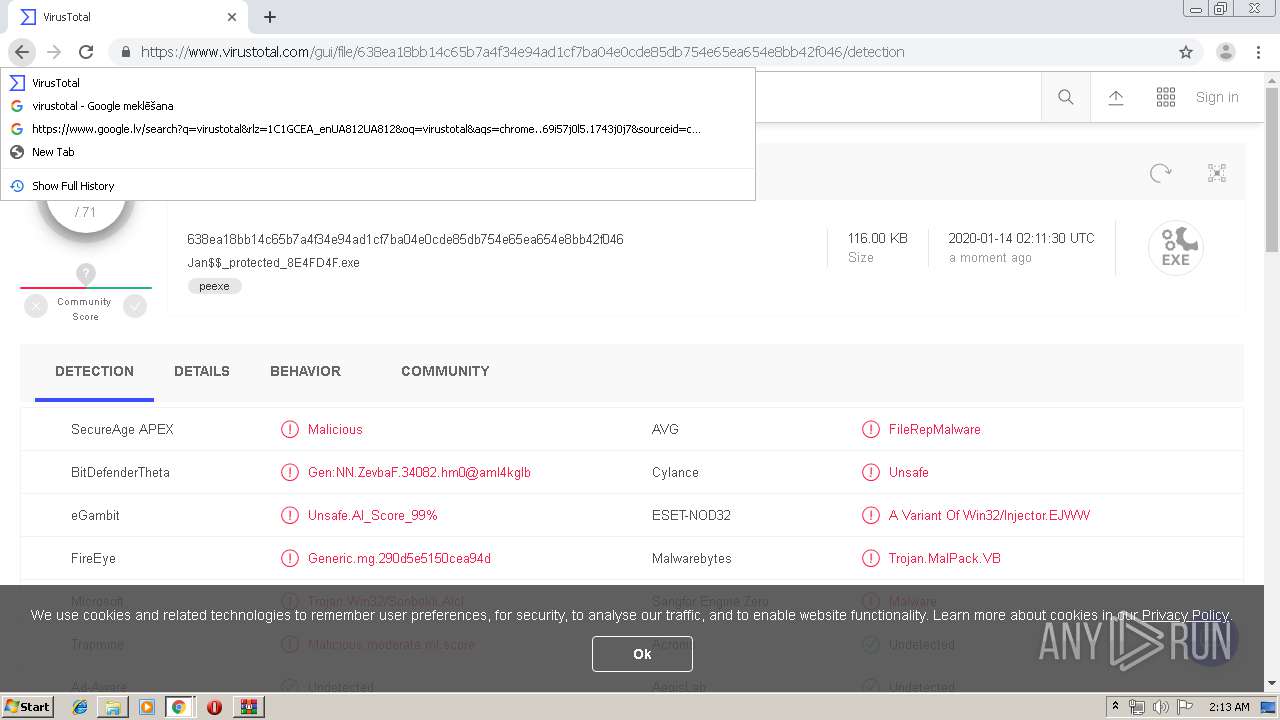This screenshot has height=720, width=1280.
Task: Open a new tab with the plus button
Action: coord(270,17)
